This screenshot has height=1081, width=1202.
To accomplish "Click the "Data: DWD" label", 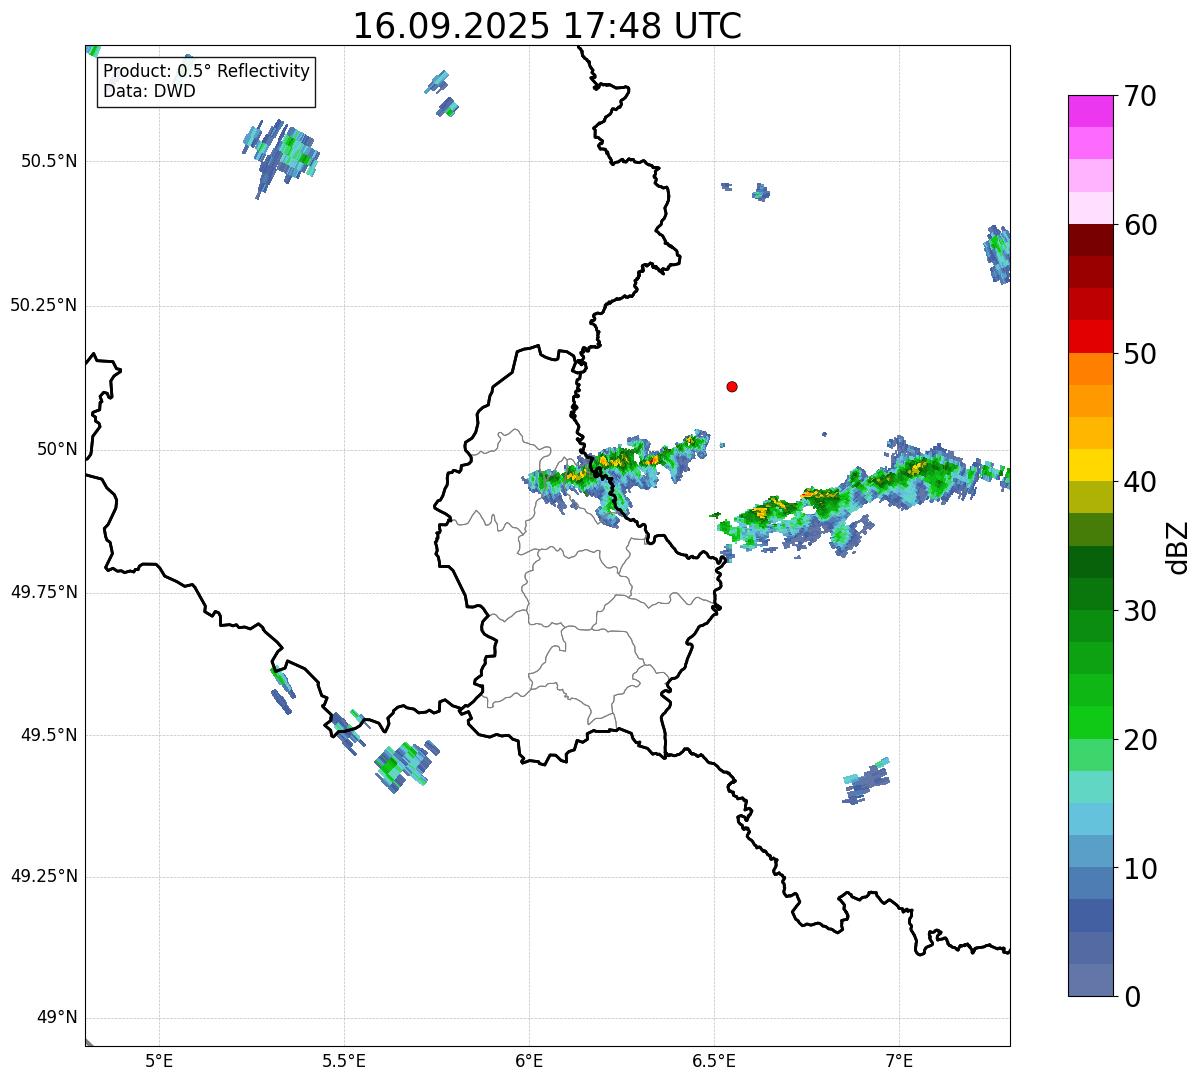I will tap(149, 91).
